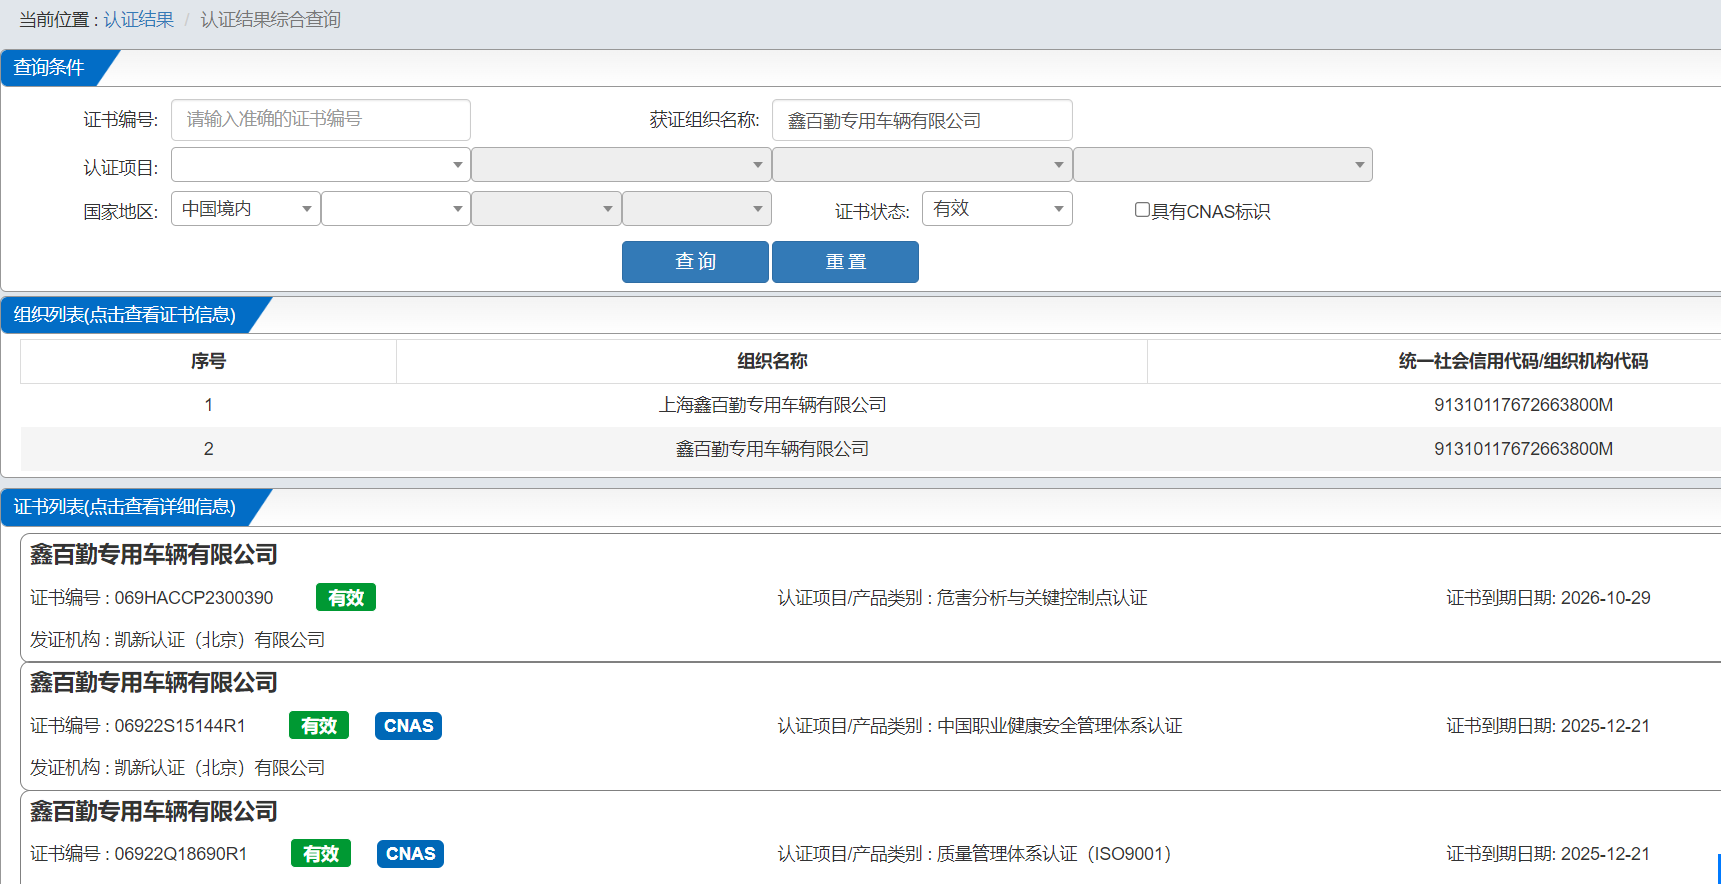Screen dimensions: 1721x884
Task: Select the 查询条件 panel tab
Action: click(x=50, y=68)
